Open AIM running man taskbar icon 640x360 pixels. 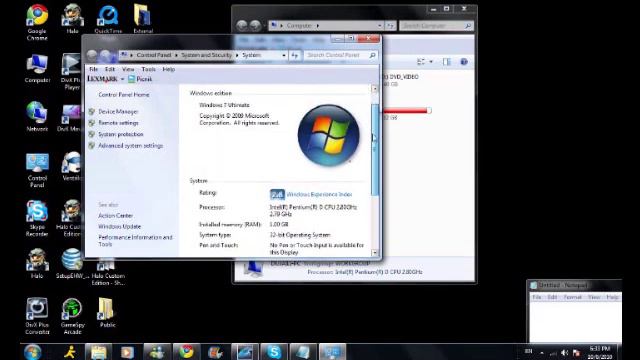coord(70,352)
